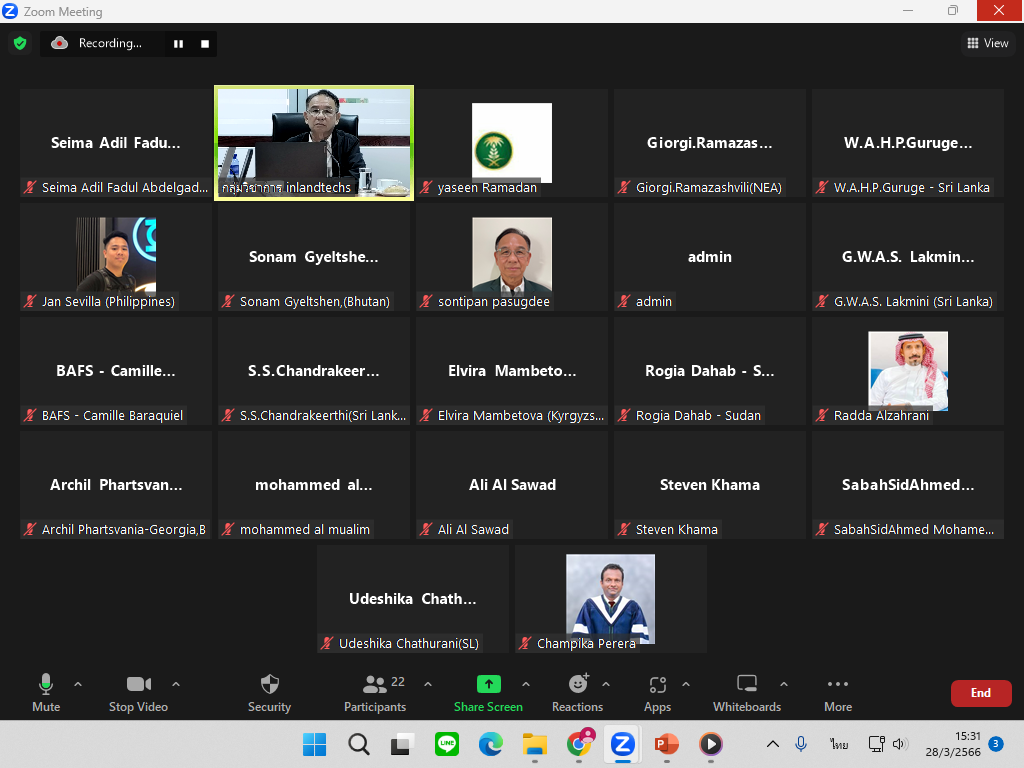Select Champika Perera's profile picture tile
This screenshot has width=1024, height=768.
click(x=611, y=599)
